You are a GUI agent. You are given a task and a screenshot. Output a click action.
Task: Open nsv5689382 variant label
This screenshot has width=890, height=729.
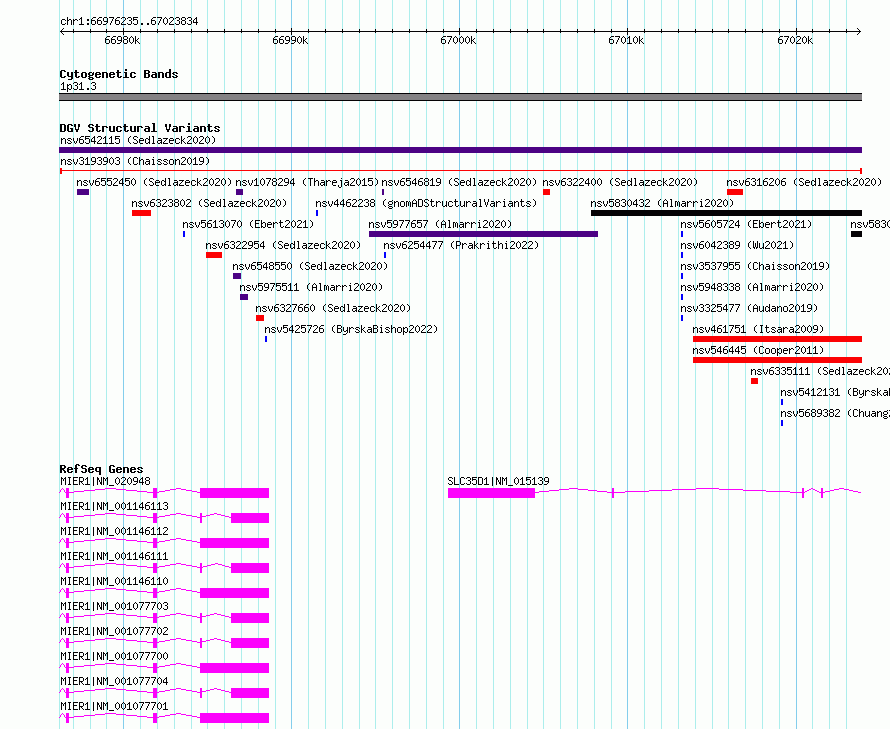coord(835,413)
